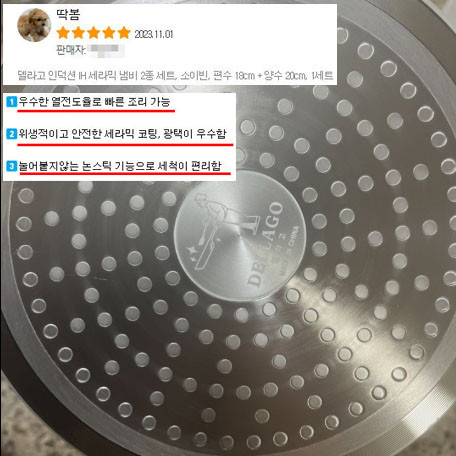Click the reviewer name 딱봄
This screenshot has width=456, height=456.
point(68,15)
